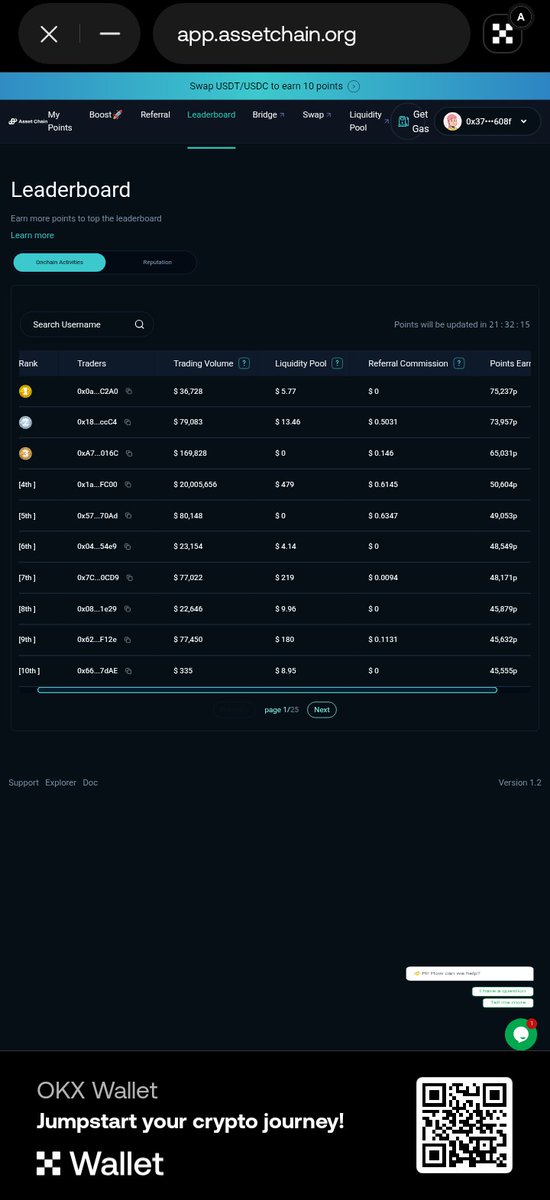
Task: Open the Doc footer link
Action: pyautogui.click(x=90, y=782)
